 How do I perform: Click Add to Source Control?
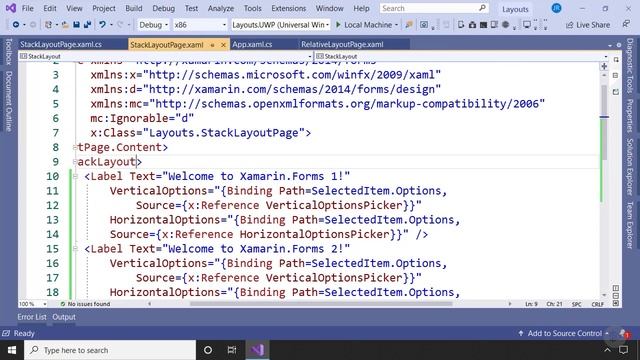[564, 333]
